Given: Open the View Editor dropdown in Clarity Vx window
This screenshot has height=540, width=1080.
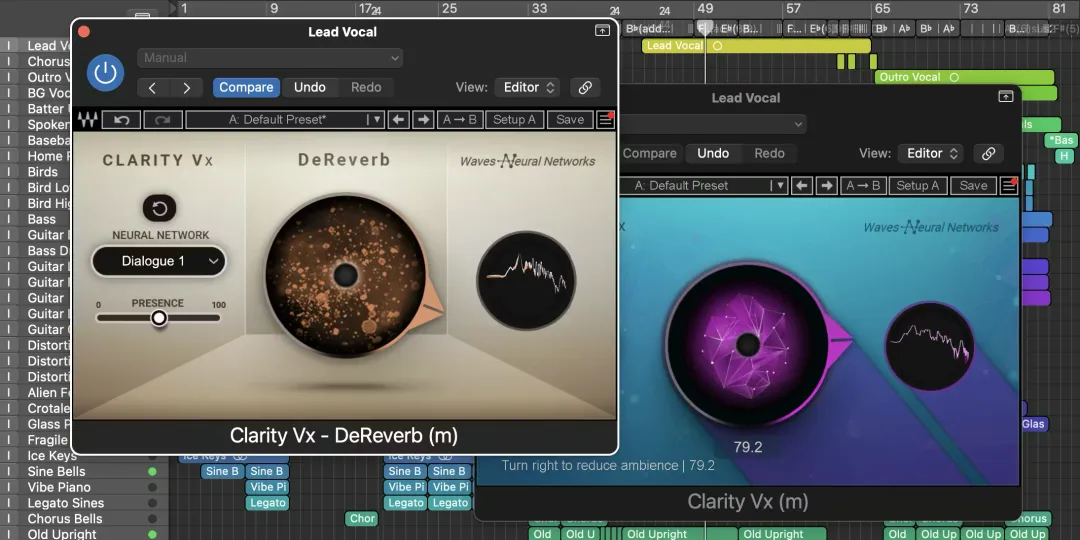Looking at the screenshot, I should click(x=931, y=154).
